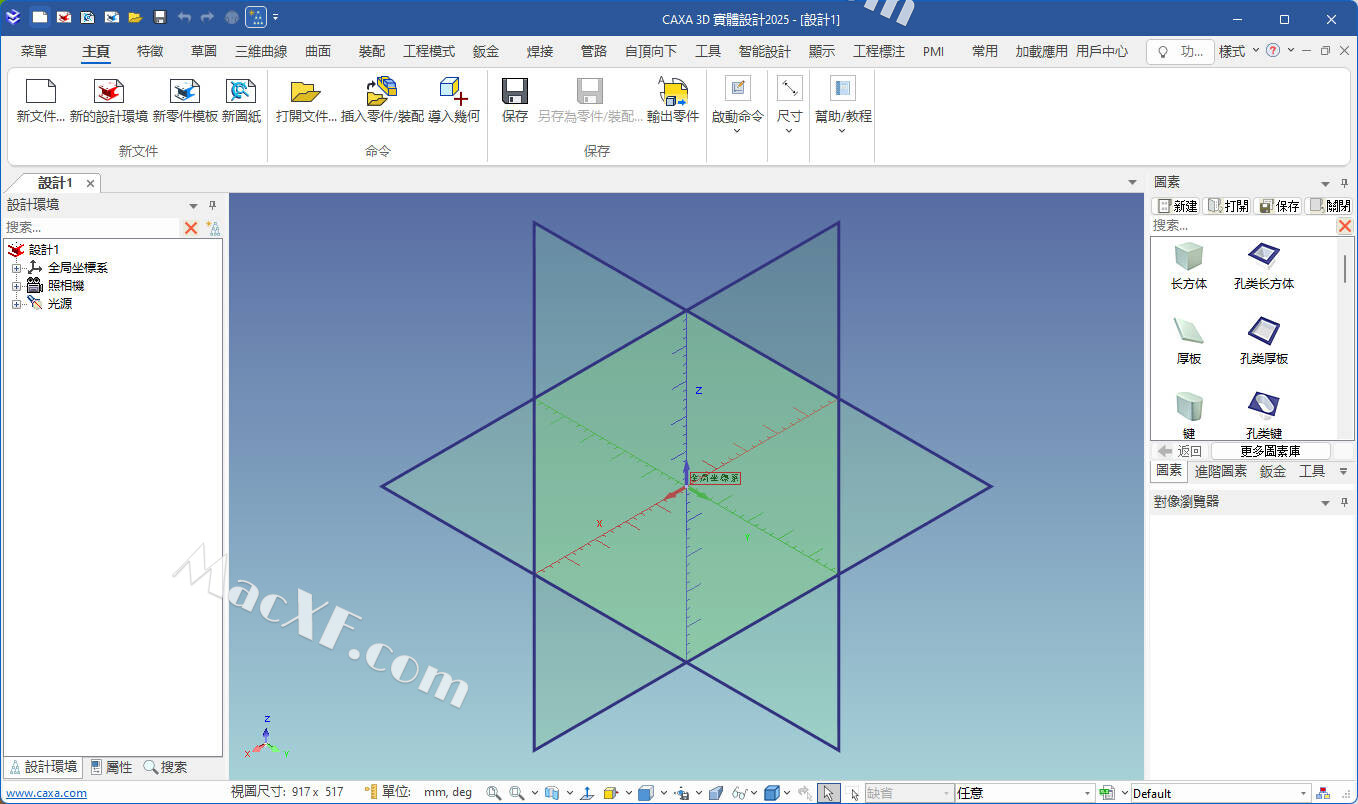Click the 新的設計環境 icon in ribbon
The height and width of the screenshot is (804, 1358).
(109, 92)
